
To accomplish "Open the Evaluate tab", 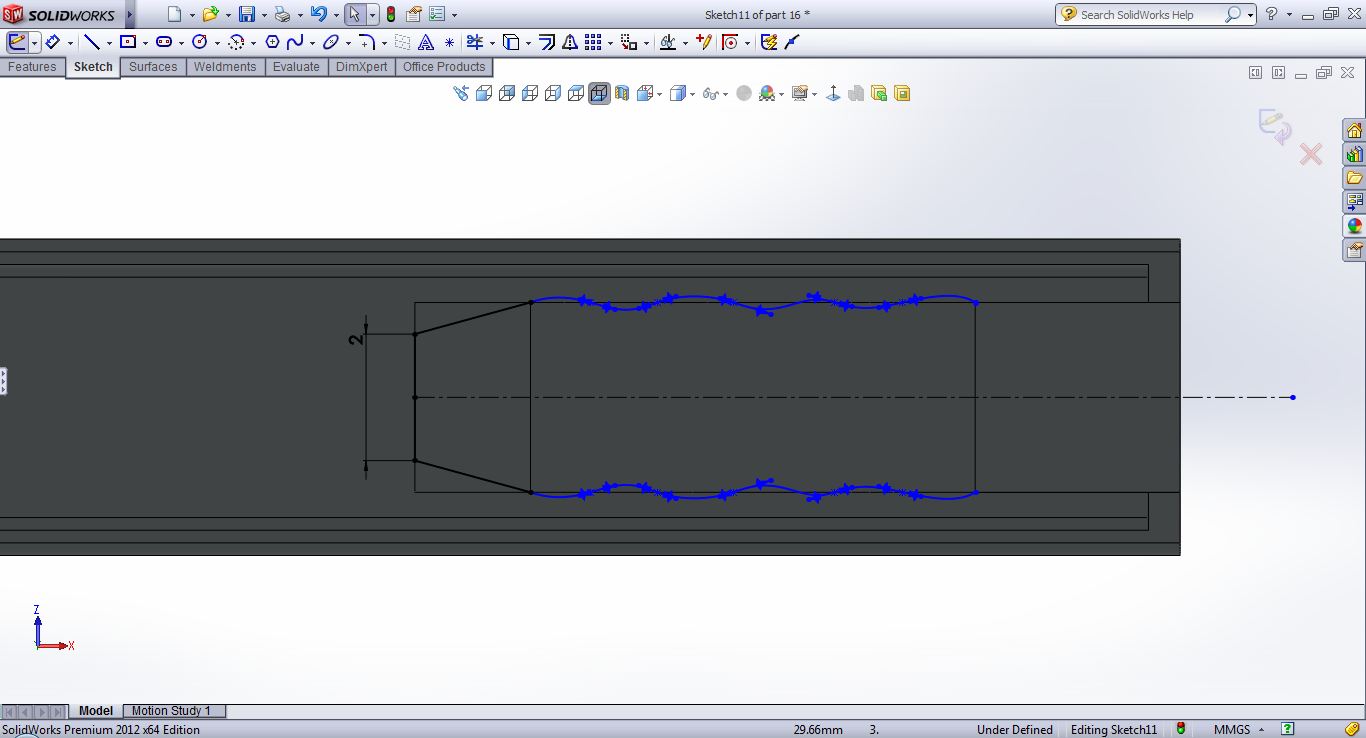I will pos(296,67).
